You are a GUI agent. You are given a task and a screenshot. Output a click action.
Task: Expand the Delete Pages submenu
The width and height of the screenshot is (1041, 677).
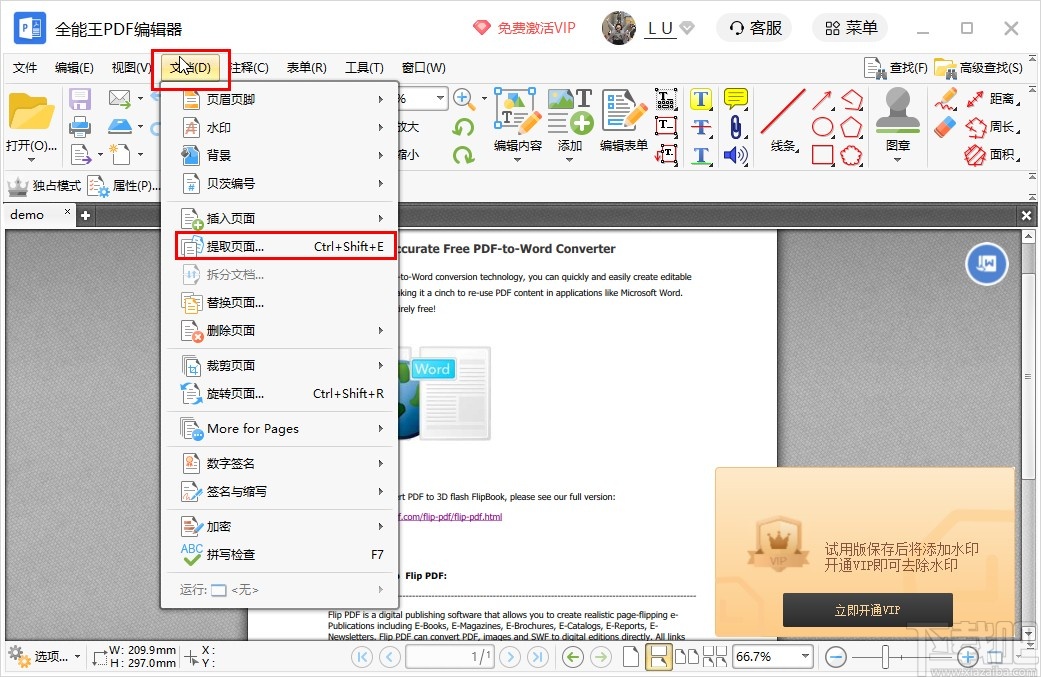tap(282, 331)
